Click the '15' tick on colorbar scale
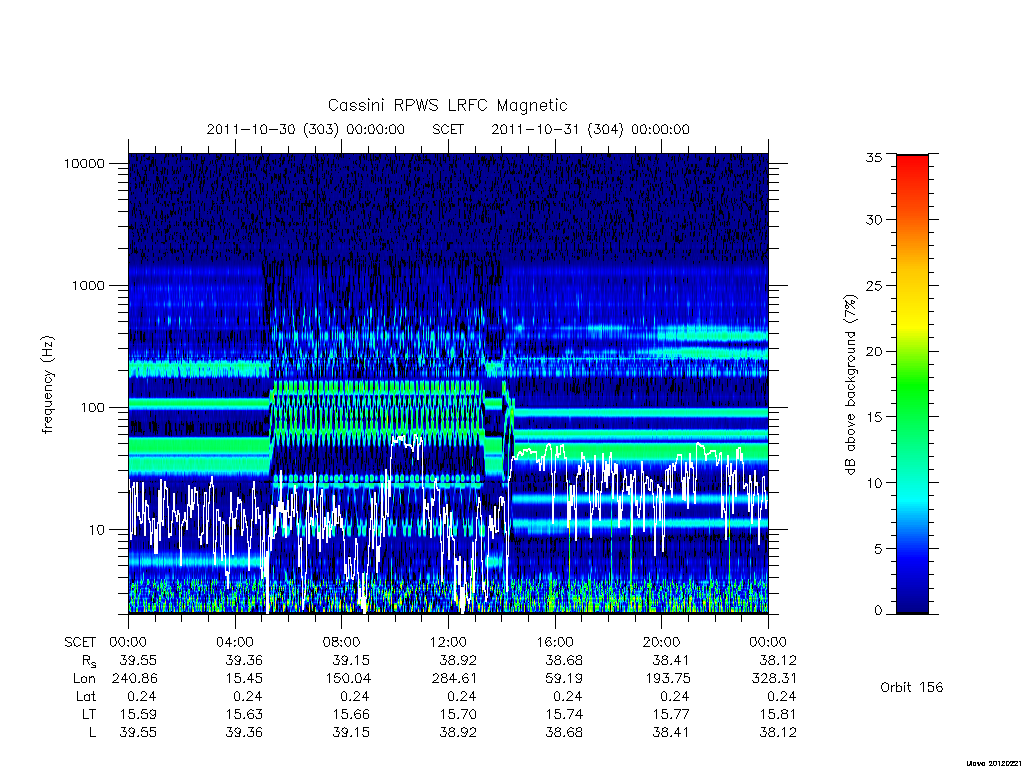Image resolution: width=1024 pixels, height=768 pixels. [x=873, y=417]
